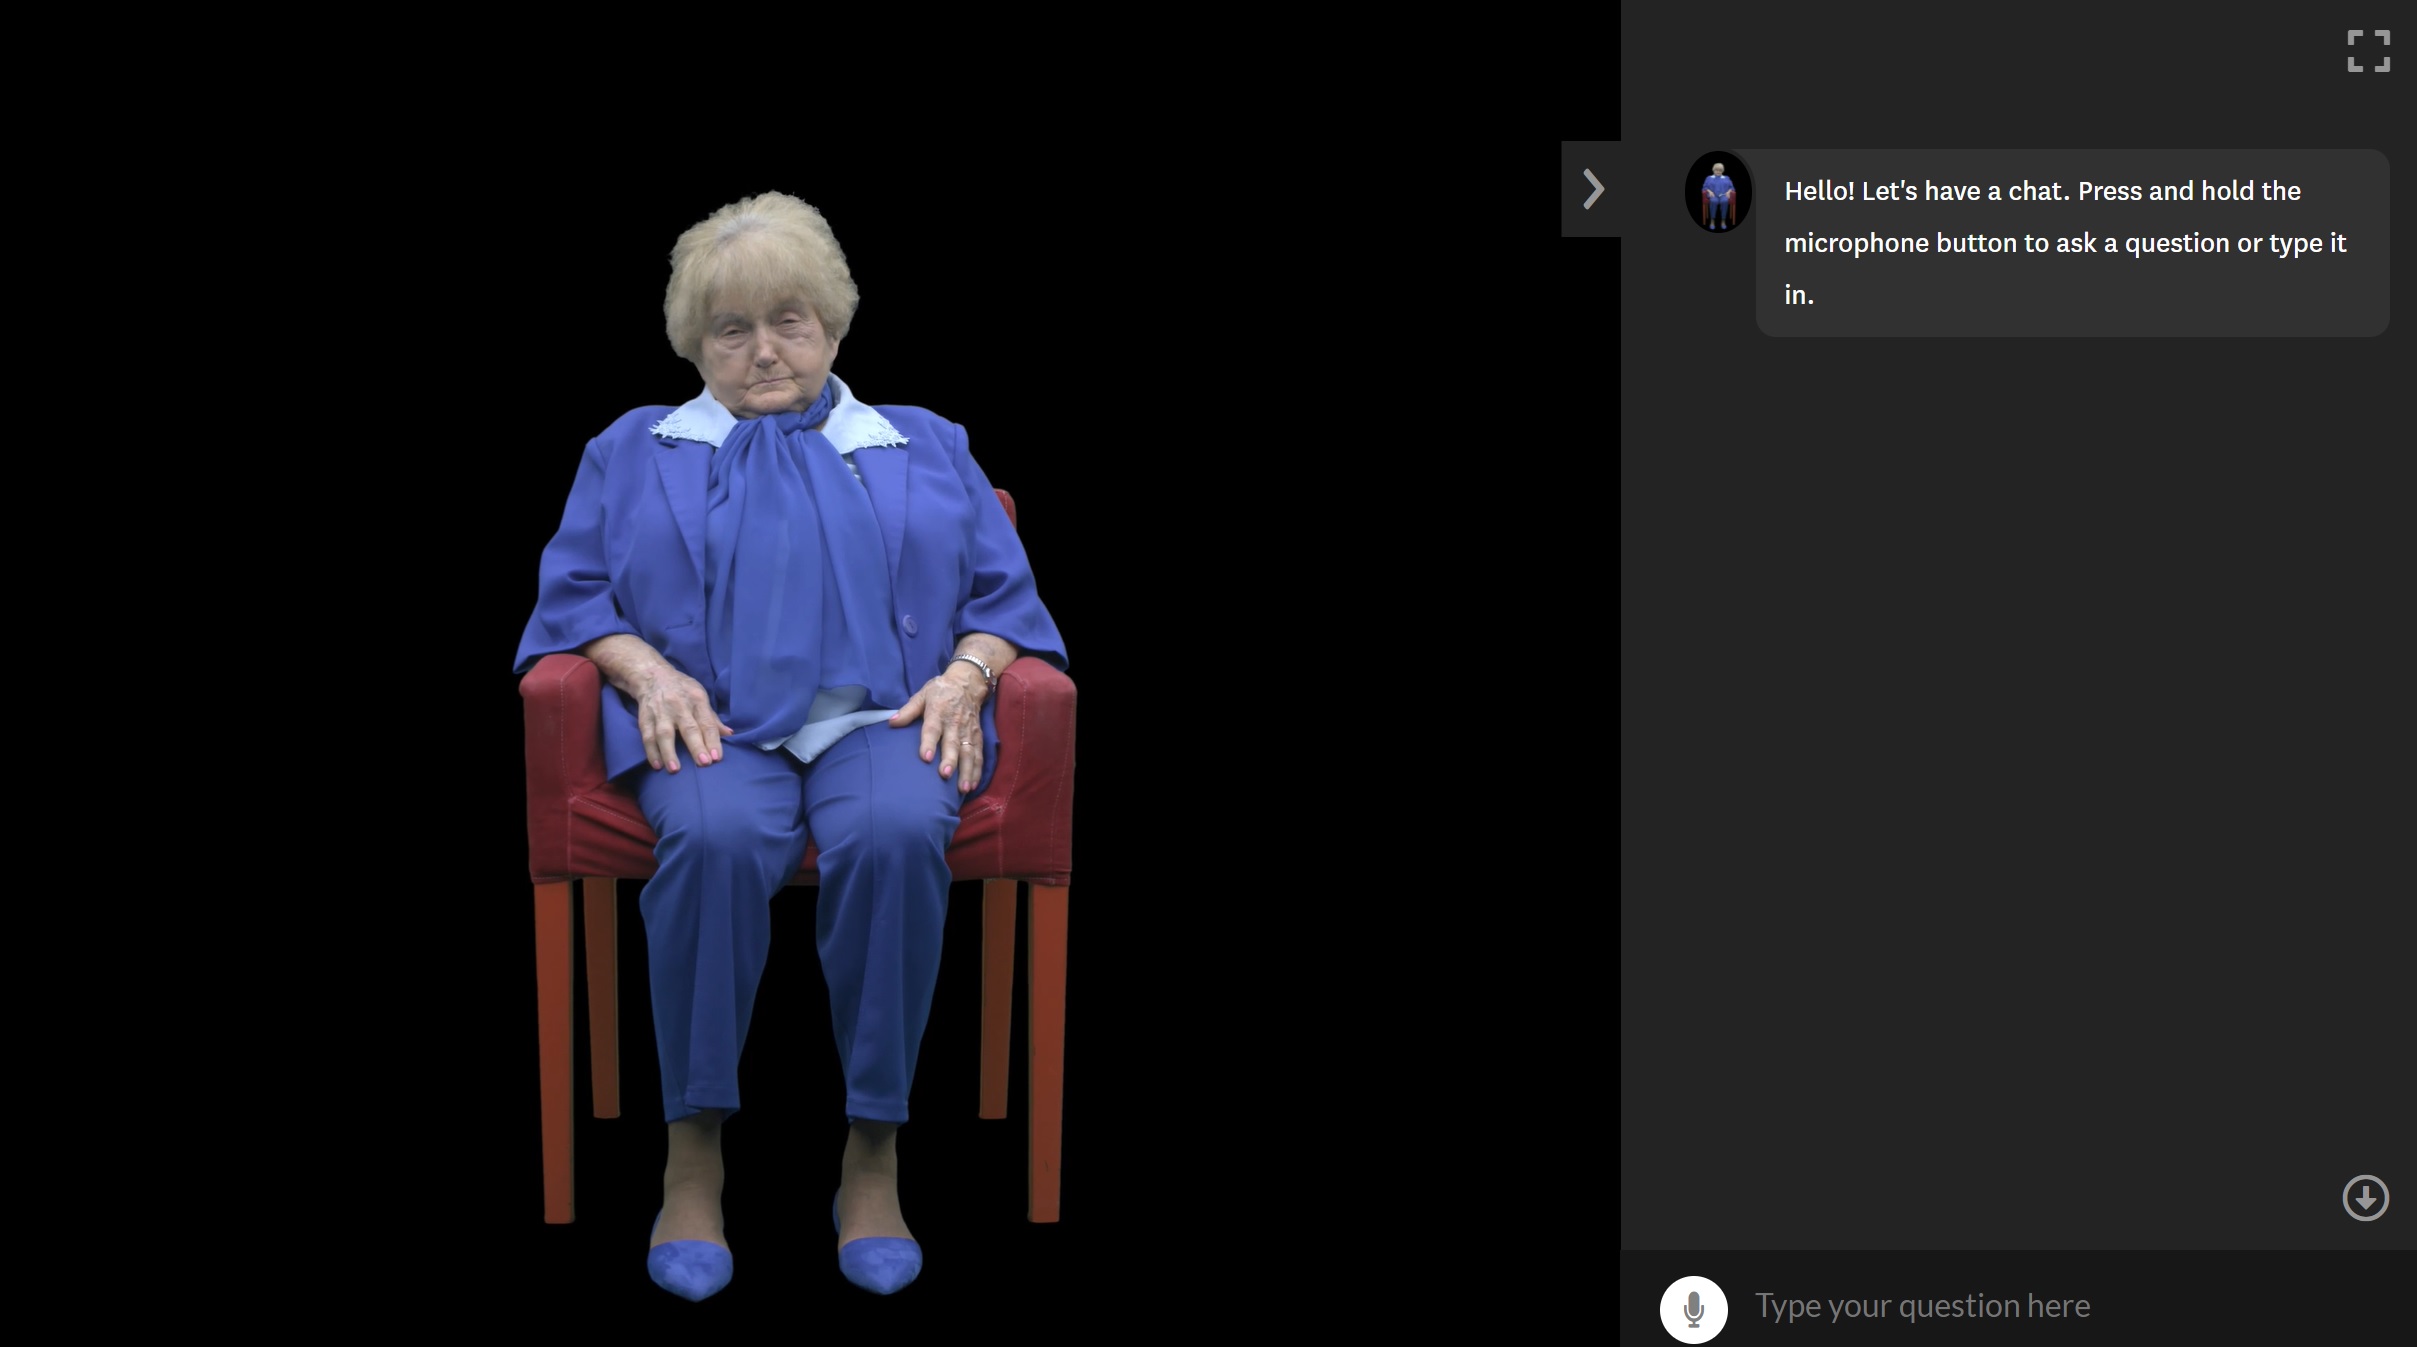This screenshot has width=2417, height=1347.
Task: Click the word 'in.' ending the greeting
Action: pos(1798,295)
